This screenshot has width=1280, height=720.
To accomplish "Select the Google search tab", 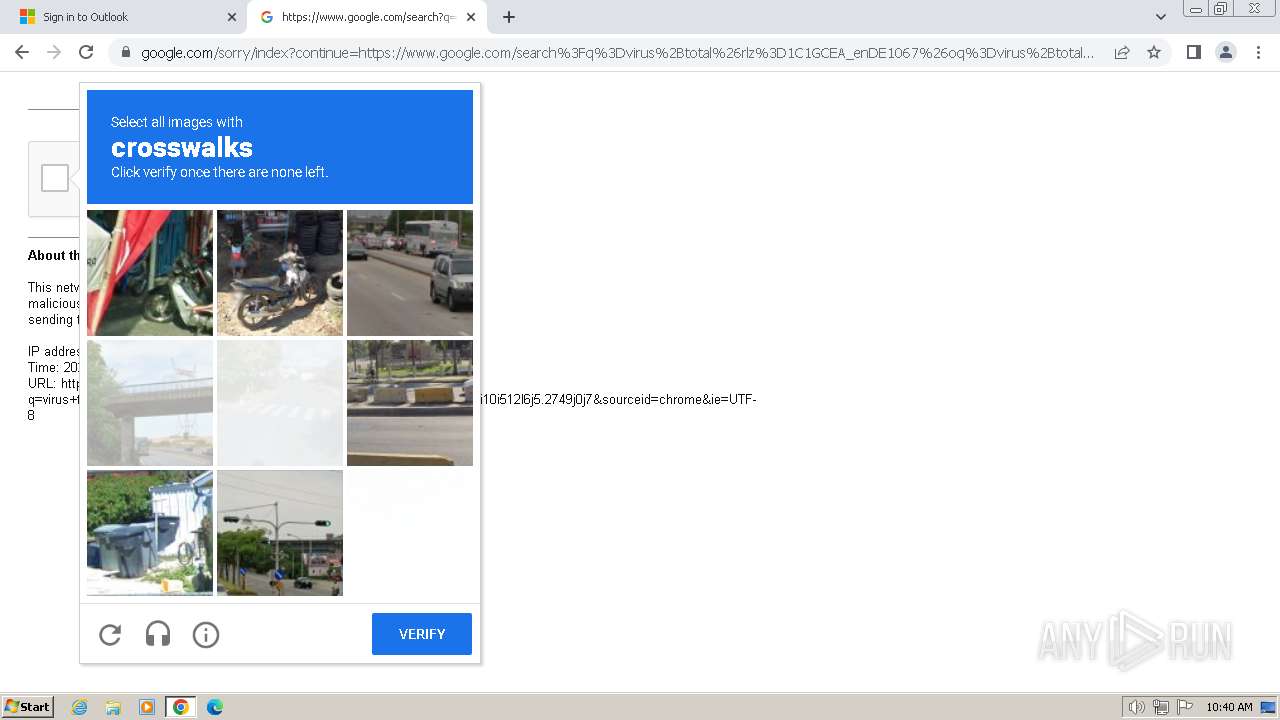I will coord(366,17).
